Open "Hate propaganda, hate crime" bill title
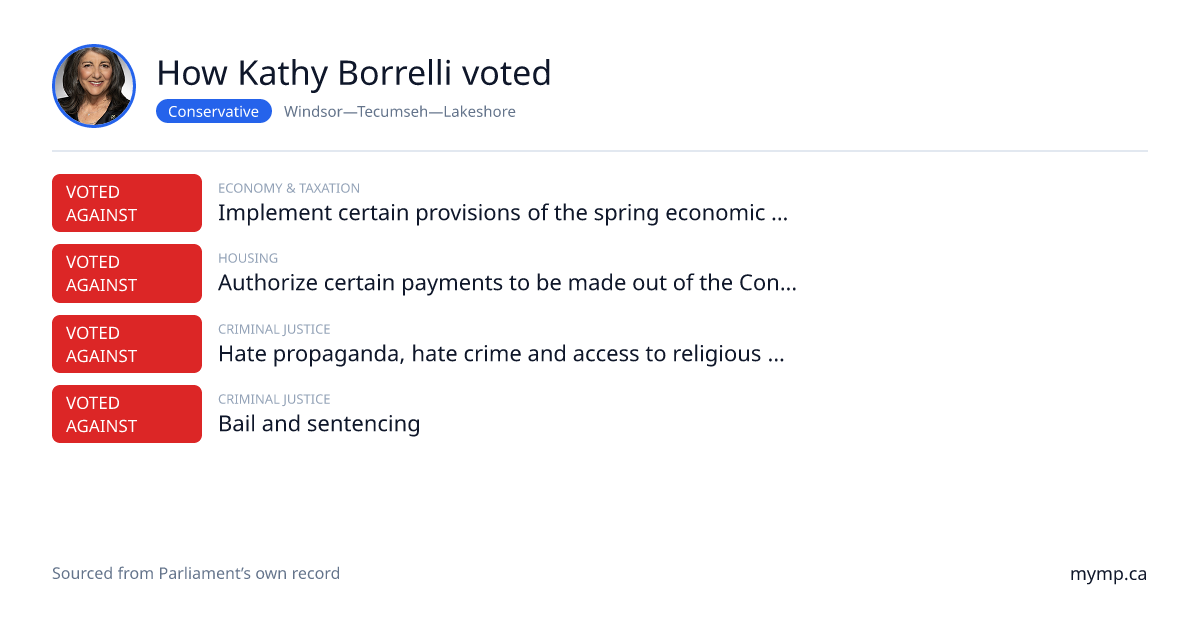Screen dimensions: 1200x630 (x=501, y=354)
